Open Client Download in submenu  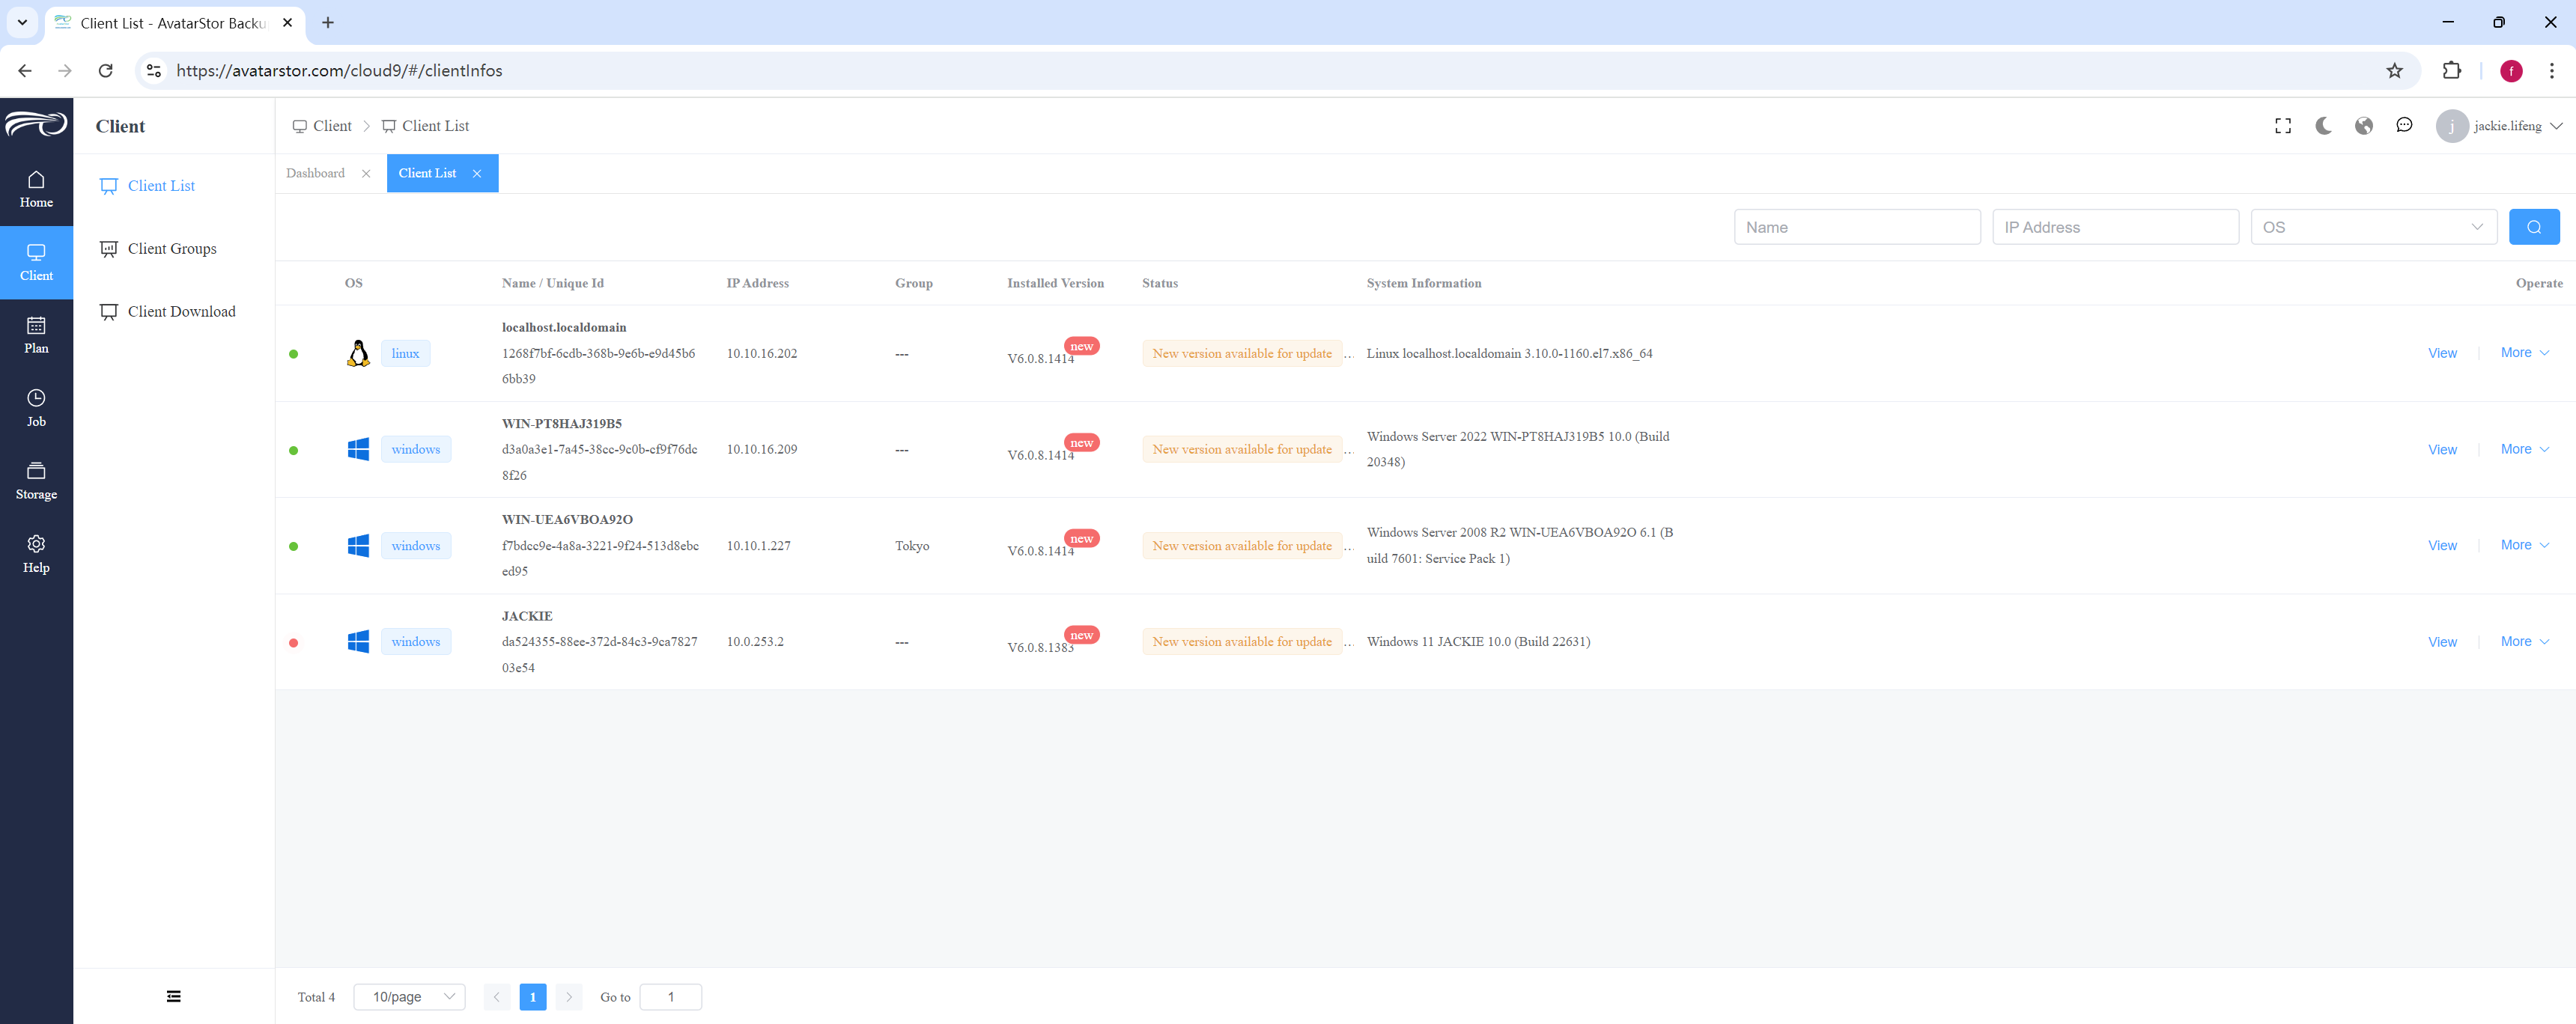tap(181, 312)
